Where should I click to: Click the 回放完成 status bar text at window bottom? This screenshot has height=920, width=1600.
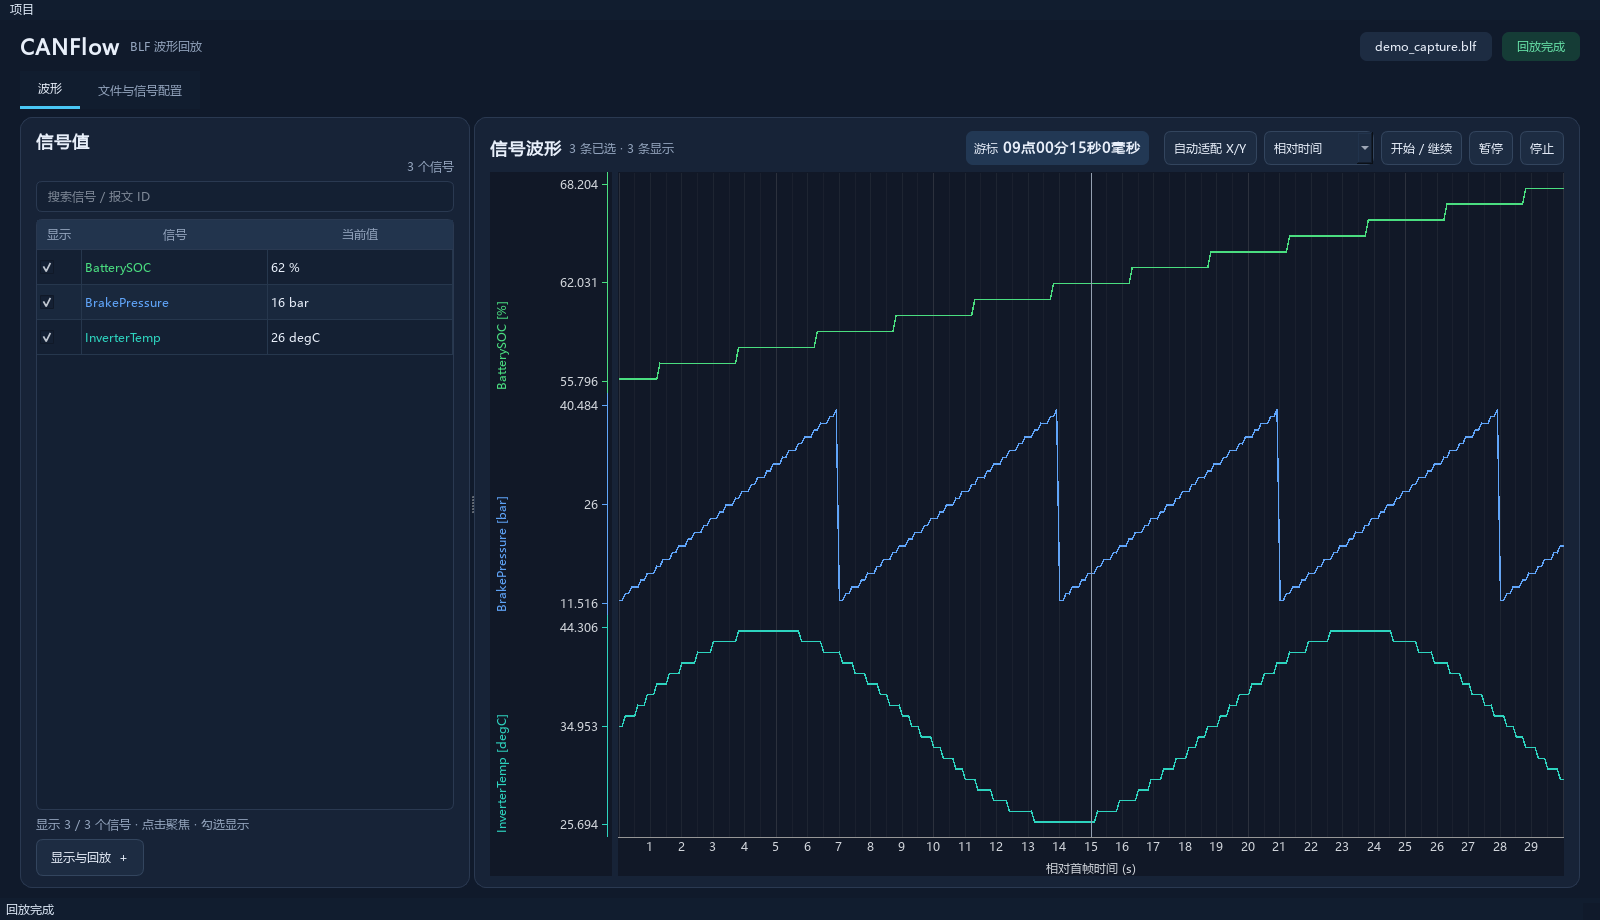[30, 910]
